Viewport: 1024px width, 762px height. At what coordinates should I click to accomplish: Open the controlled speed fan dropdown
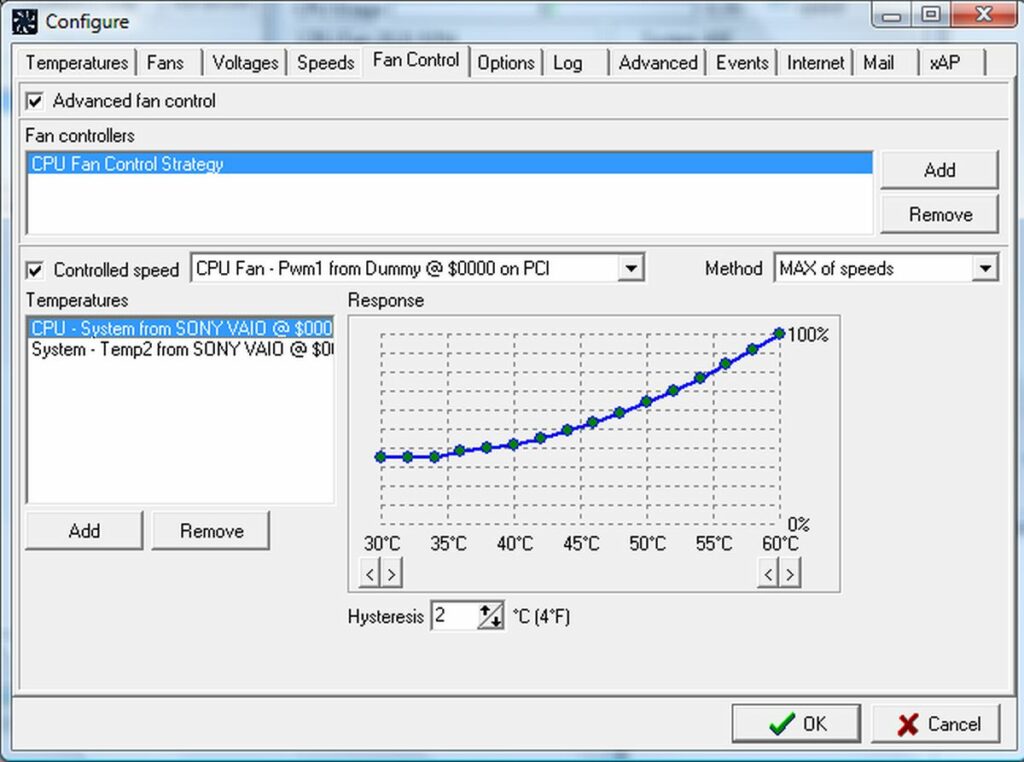click(631, 269)
